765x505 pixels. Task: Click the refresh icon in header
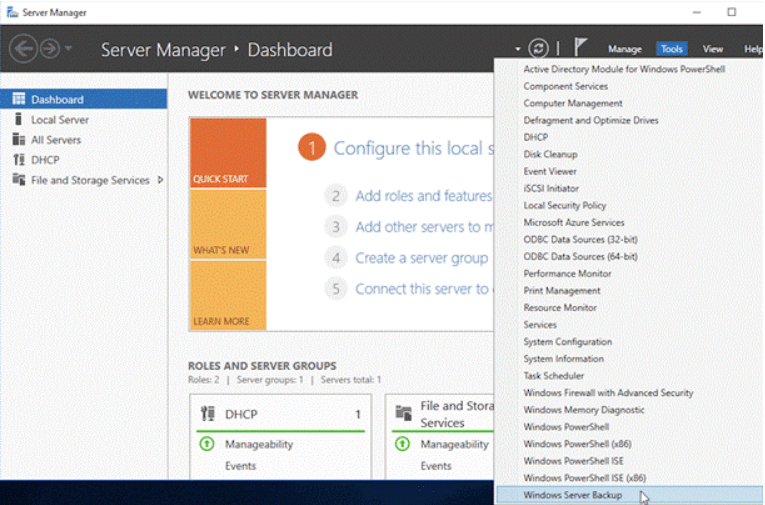tap(539, 48)
